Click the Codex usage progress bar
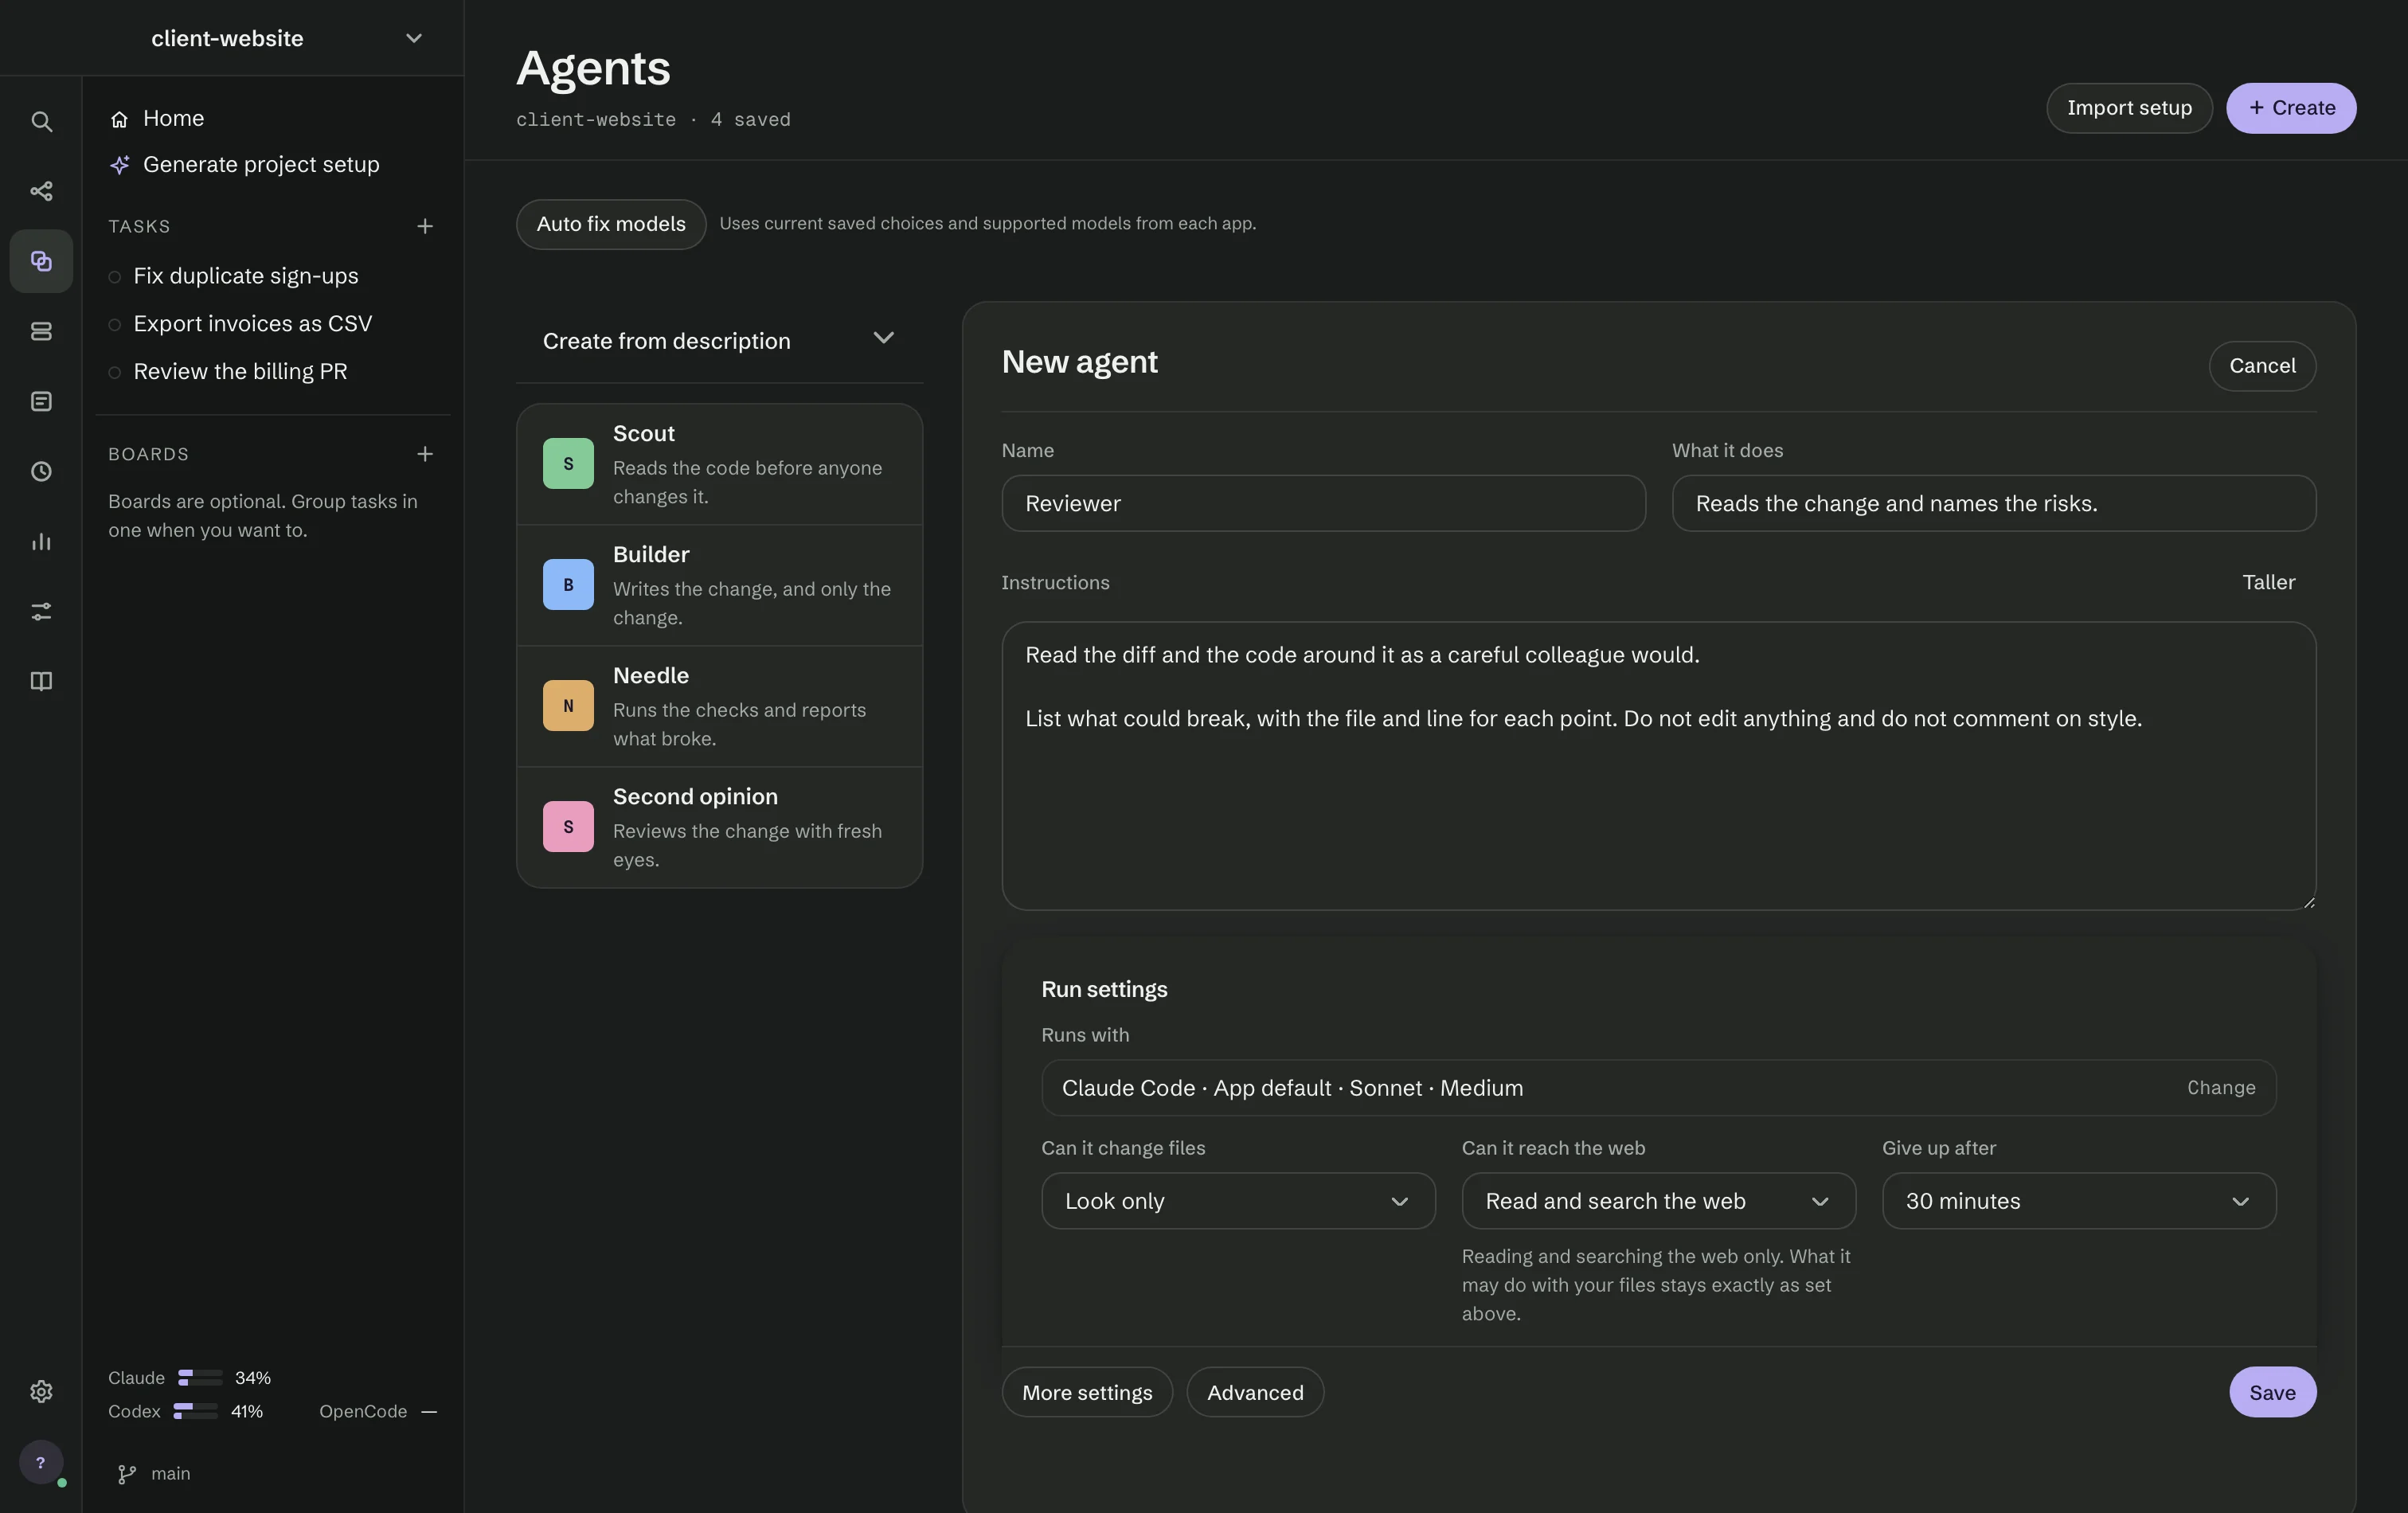This screenshot has height=1513, width=2408. (x=196, y=1411)
